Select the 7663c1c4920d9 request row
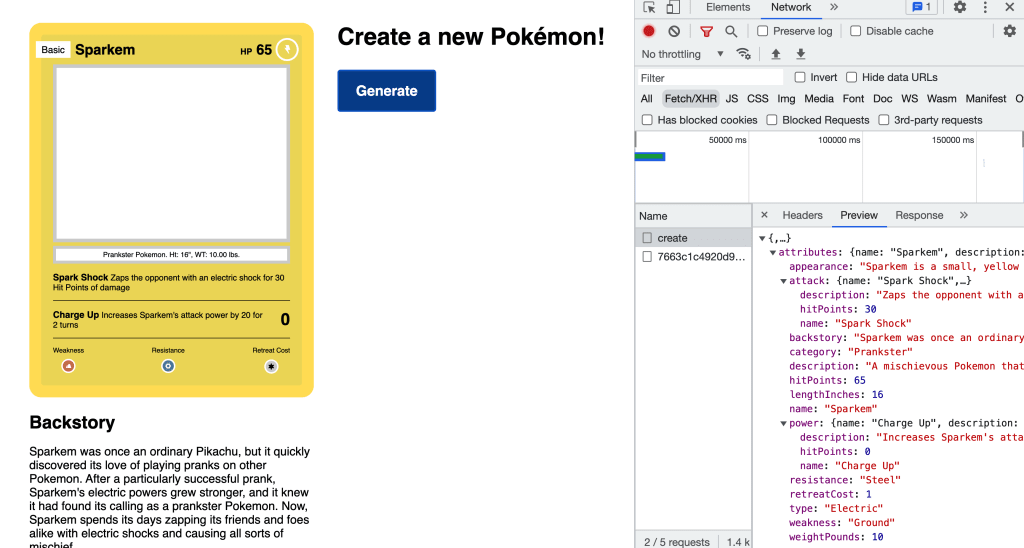The image size is (1024, 548). coord(694,257)
